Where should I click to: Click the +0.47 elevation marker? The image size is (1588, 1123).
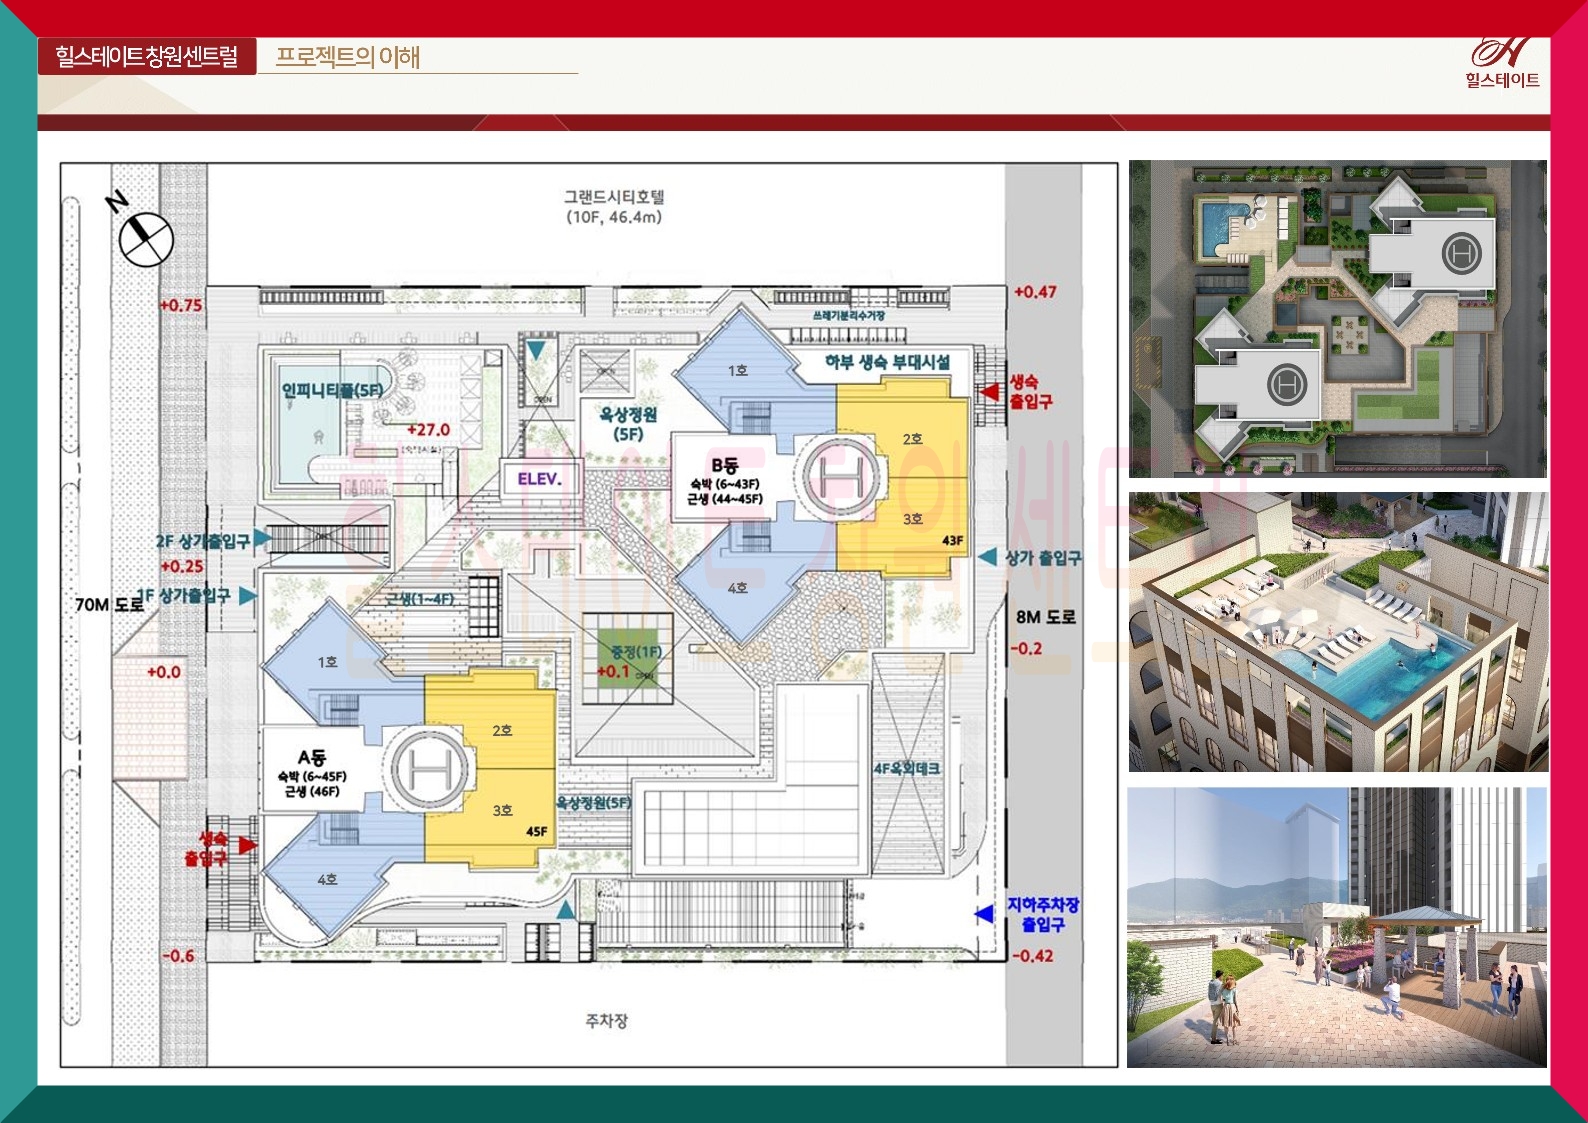(1035, 292)
